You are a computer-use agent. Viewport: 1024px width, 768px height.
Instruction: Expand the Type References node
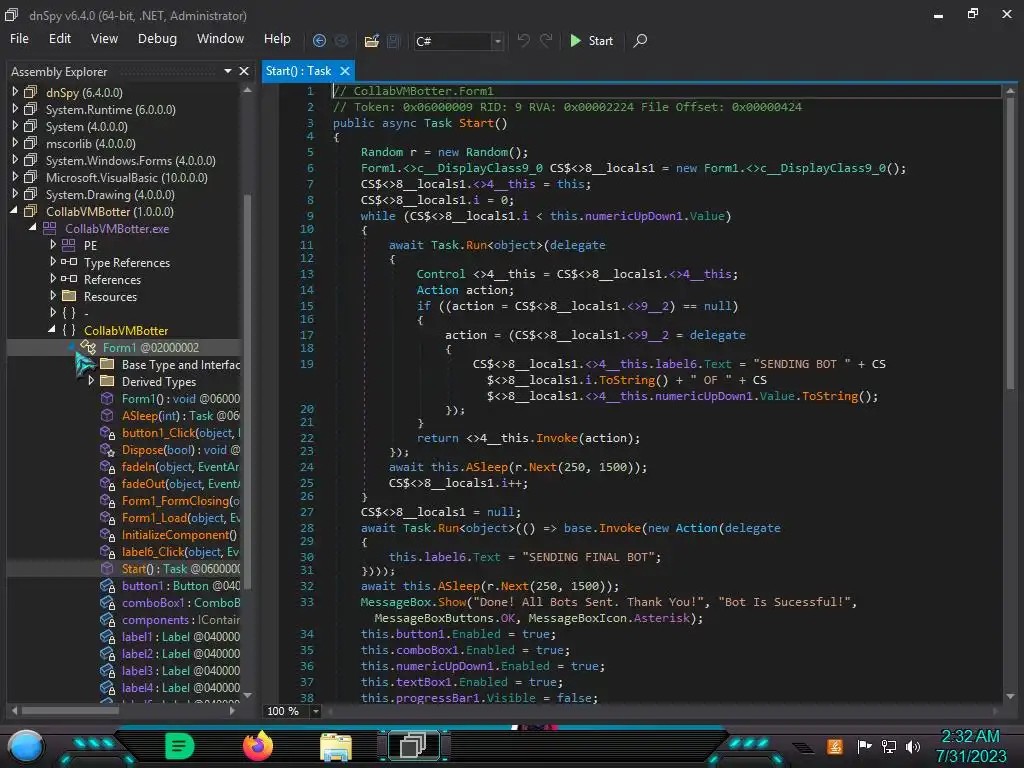pyautogui.click(x=53, y=262)
